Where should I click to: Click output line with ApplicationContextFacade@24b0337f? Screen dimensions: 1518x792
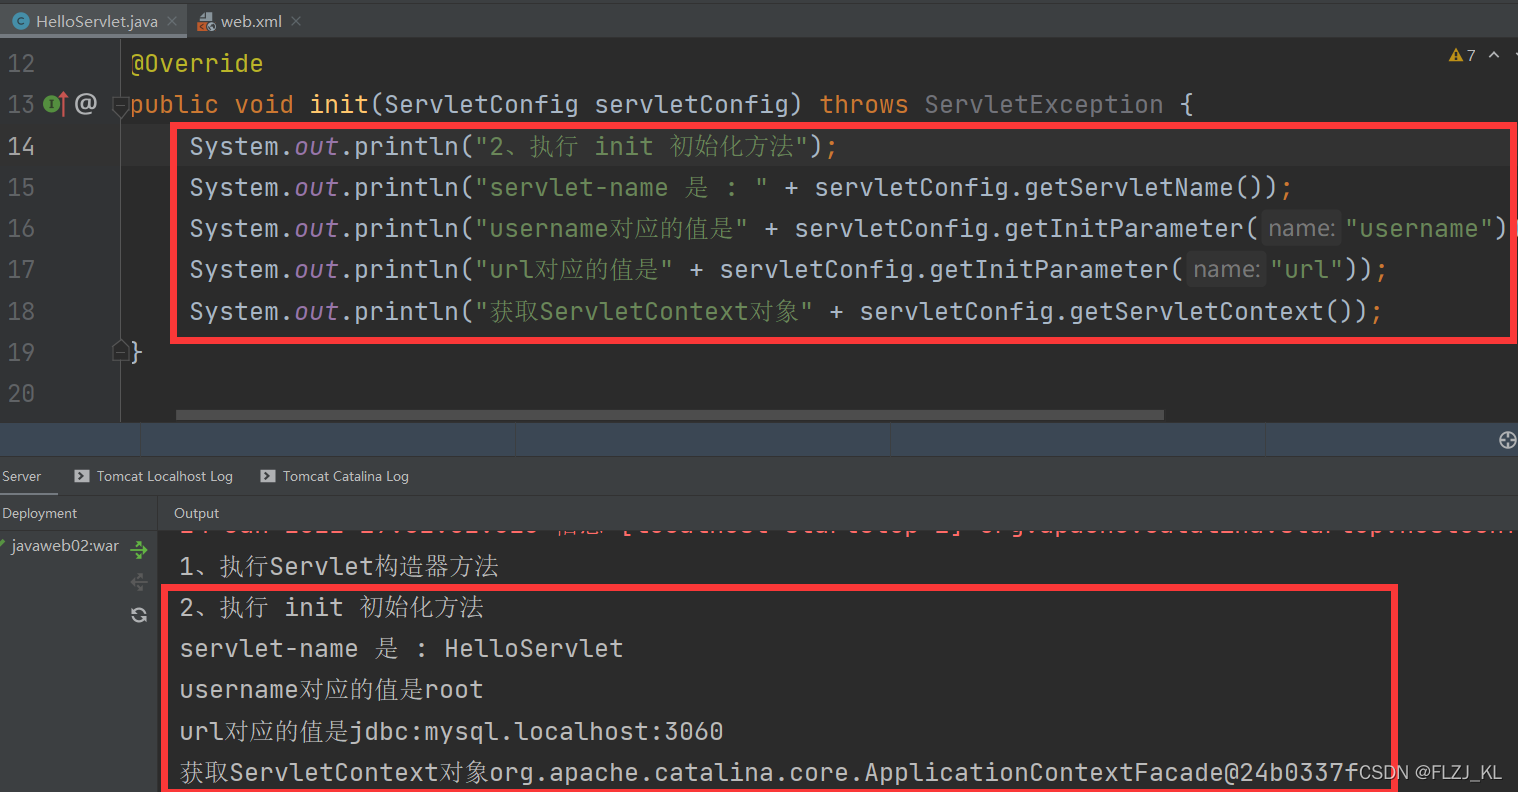[x=769, y=772]
